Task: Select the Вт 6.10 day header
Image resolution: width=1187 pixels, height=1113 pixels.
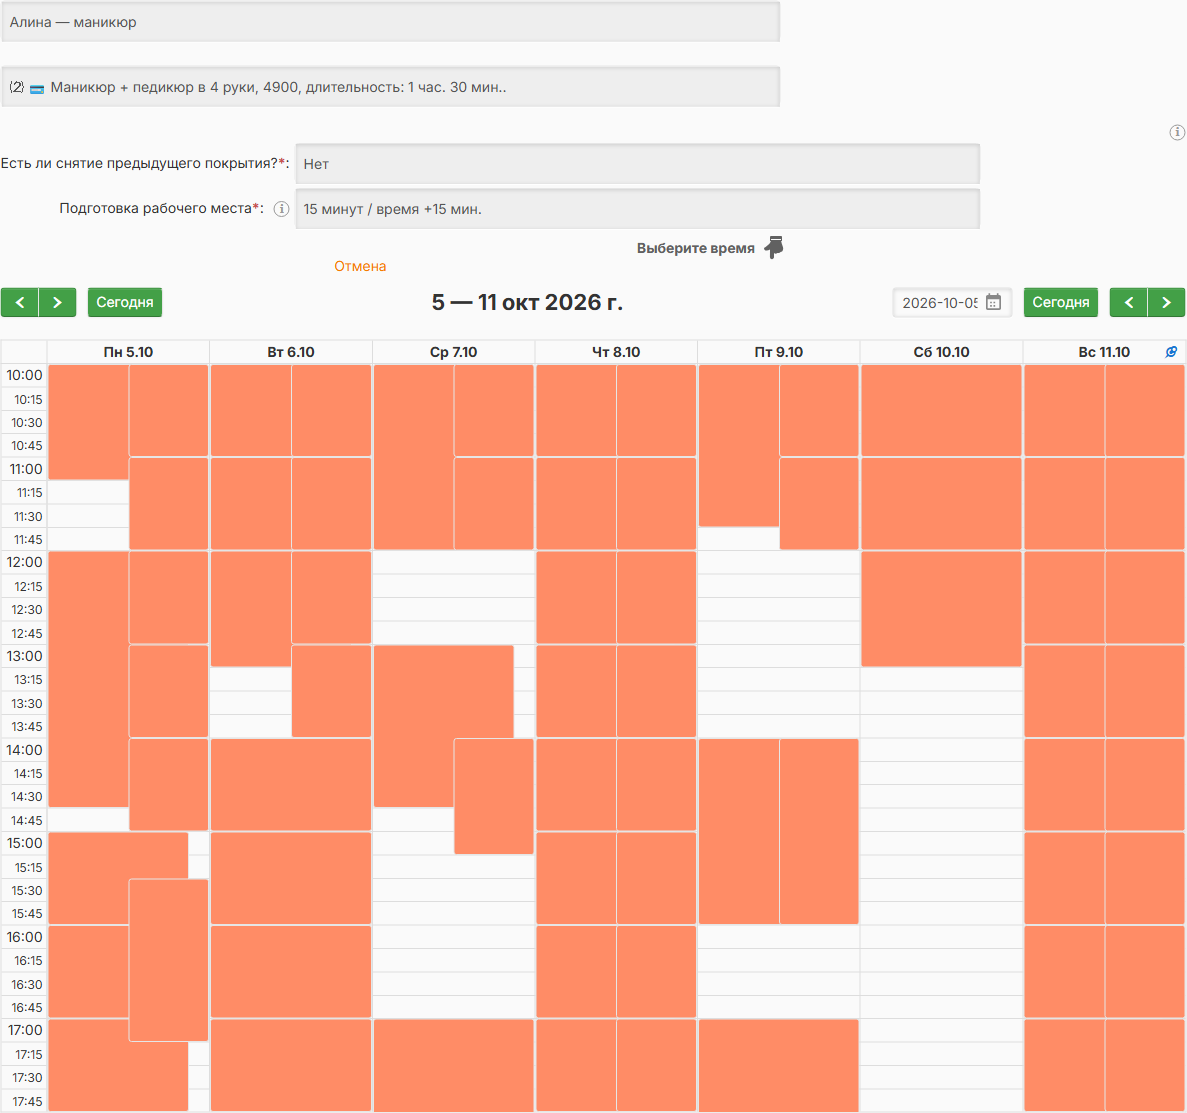Action: (291, 352)
